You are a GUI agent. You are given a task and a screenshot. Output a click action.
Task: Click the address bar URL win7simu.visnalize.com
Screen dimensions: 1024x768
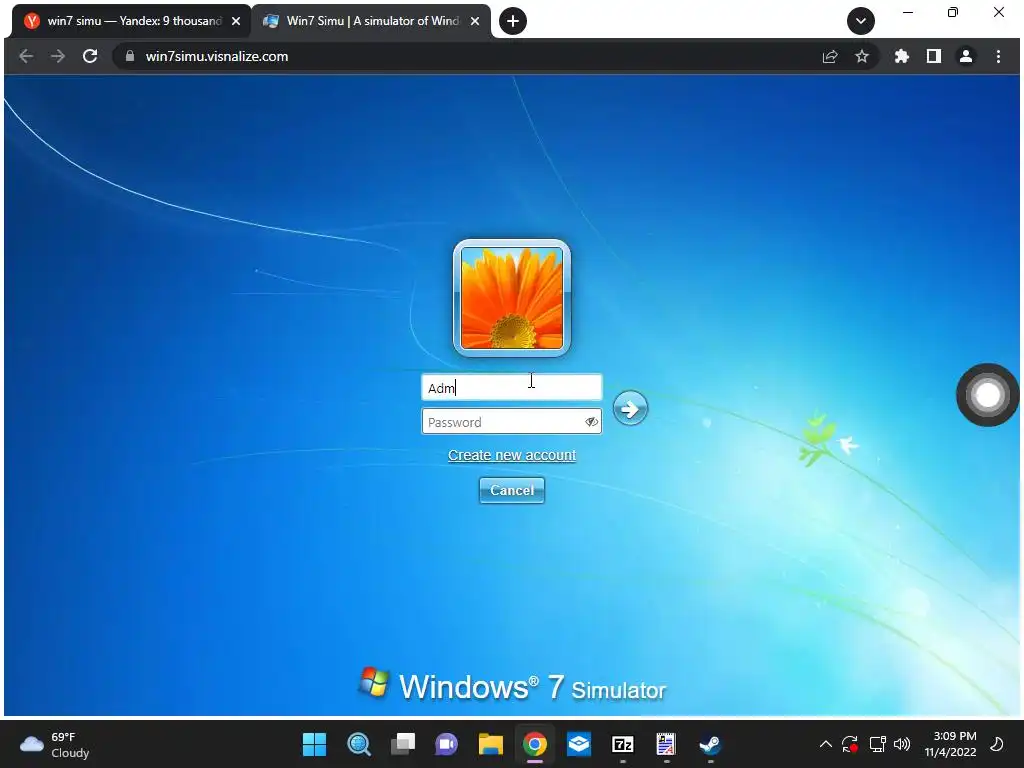click(217, 56)
